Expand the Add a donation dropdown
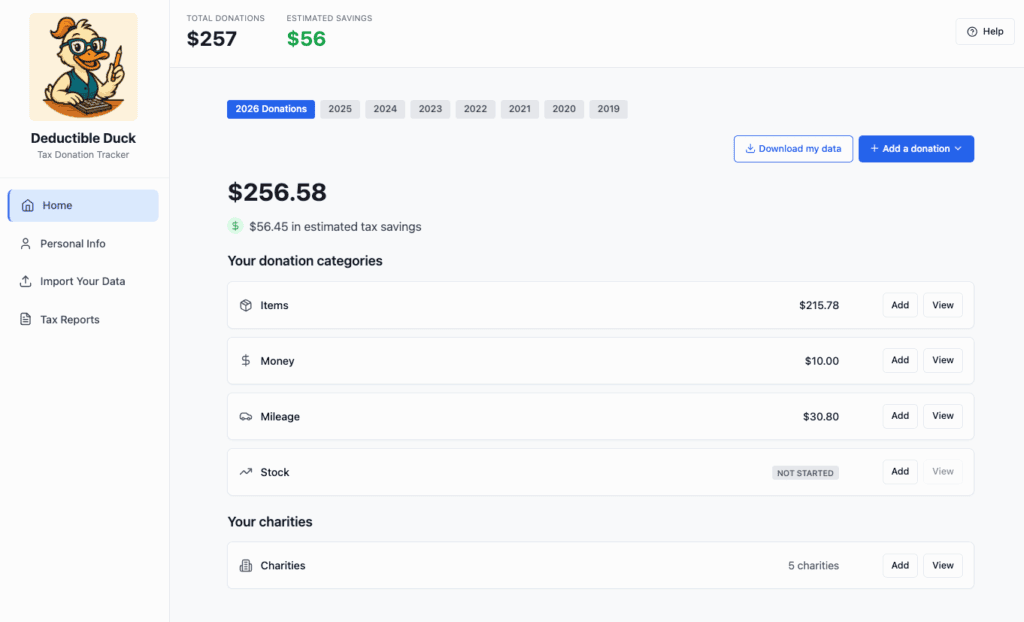The height and width of the screenshot is (622, 1024). pos(916,149)
